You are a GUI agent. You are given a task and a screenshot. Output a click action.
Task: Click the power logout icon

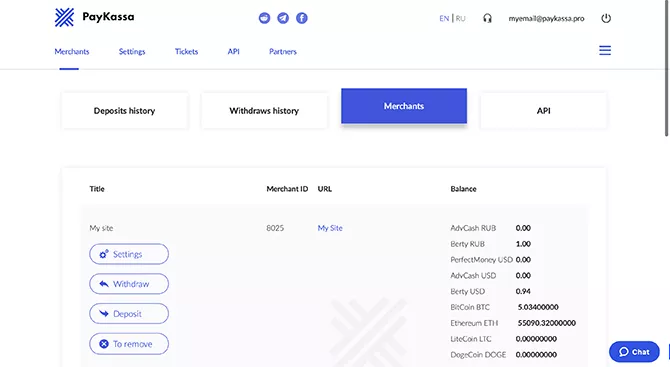point(606,18)
